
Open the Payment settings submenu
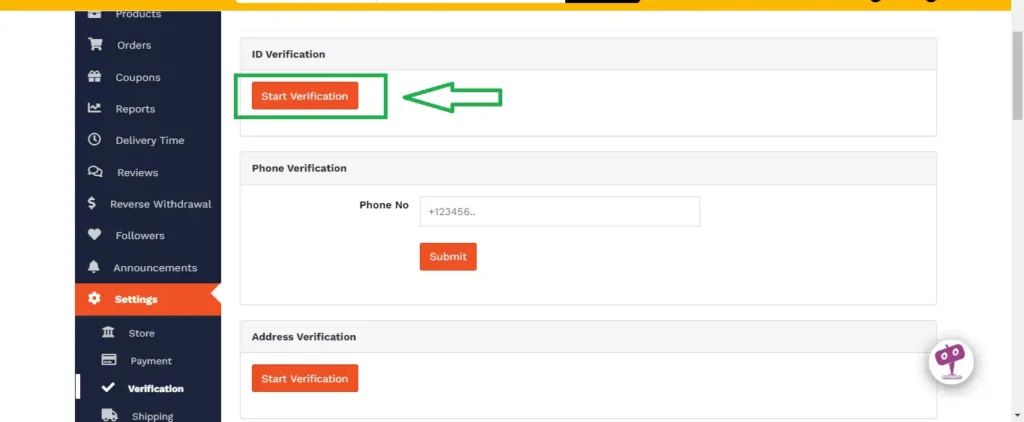[x=150, y=361]
